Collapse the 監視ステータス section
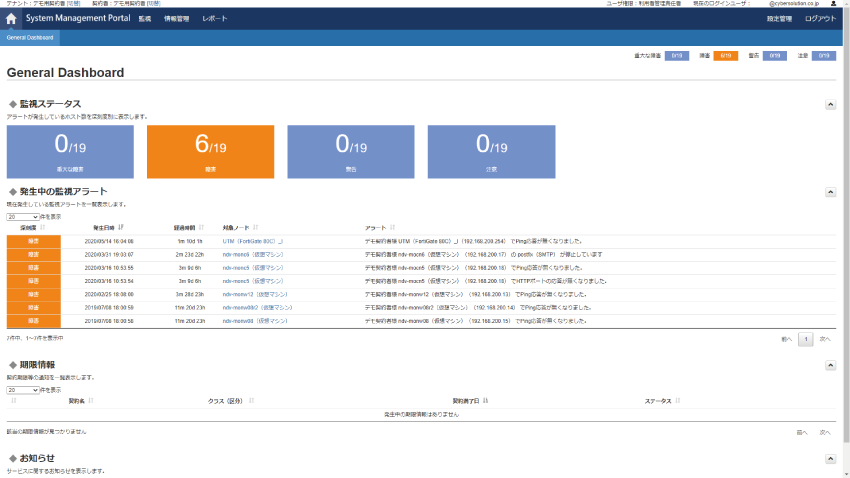850x478 pixels. [830, 105]
